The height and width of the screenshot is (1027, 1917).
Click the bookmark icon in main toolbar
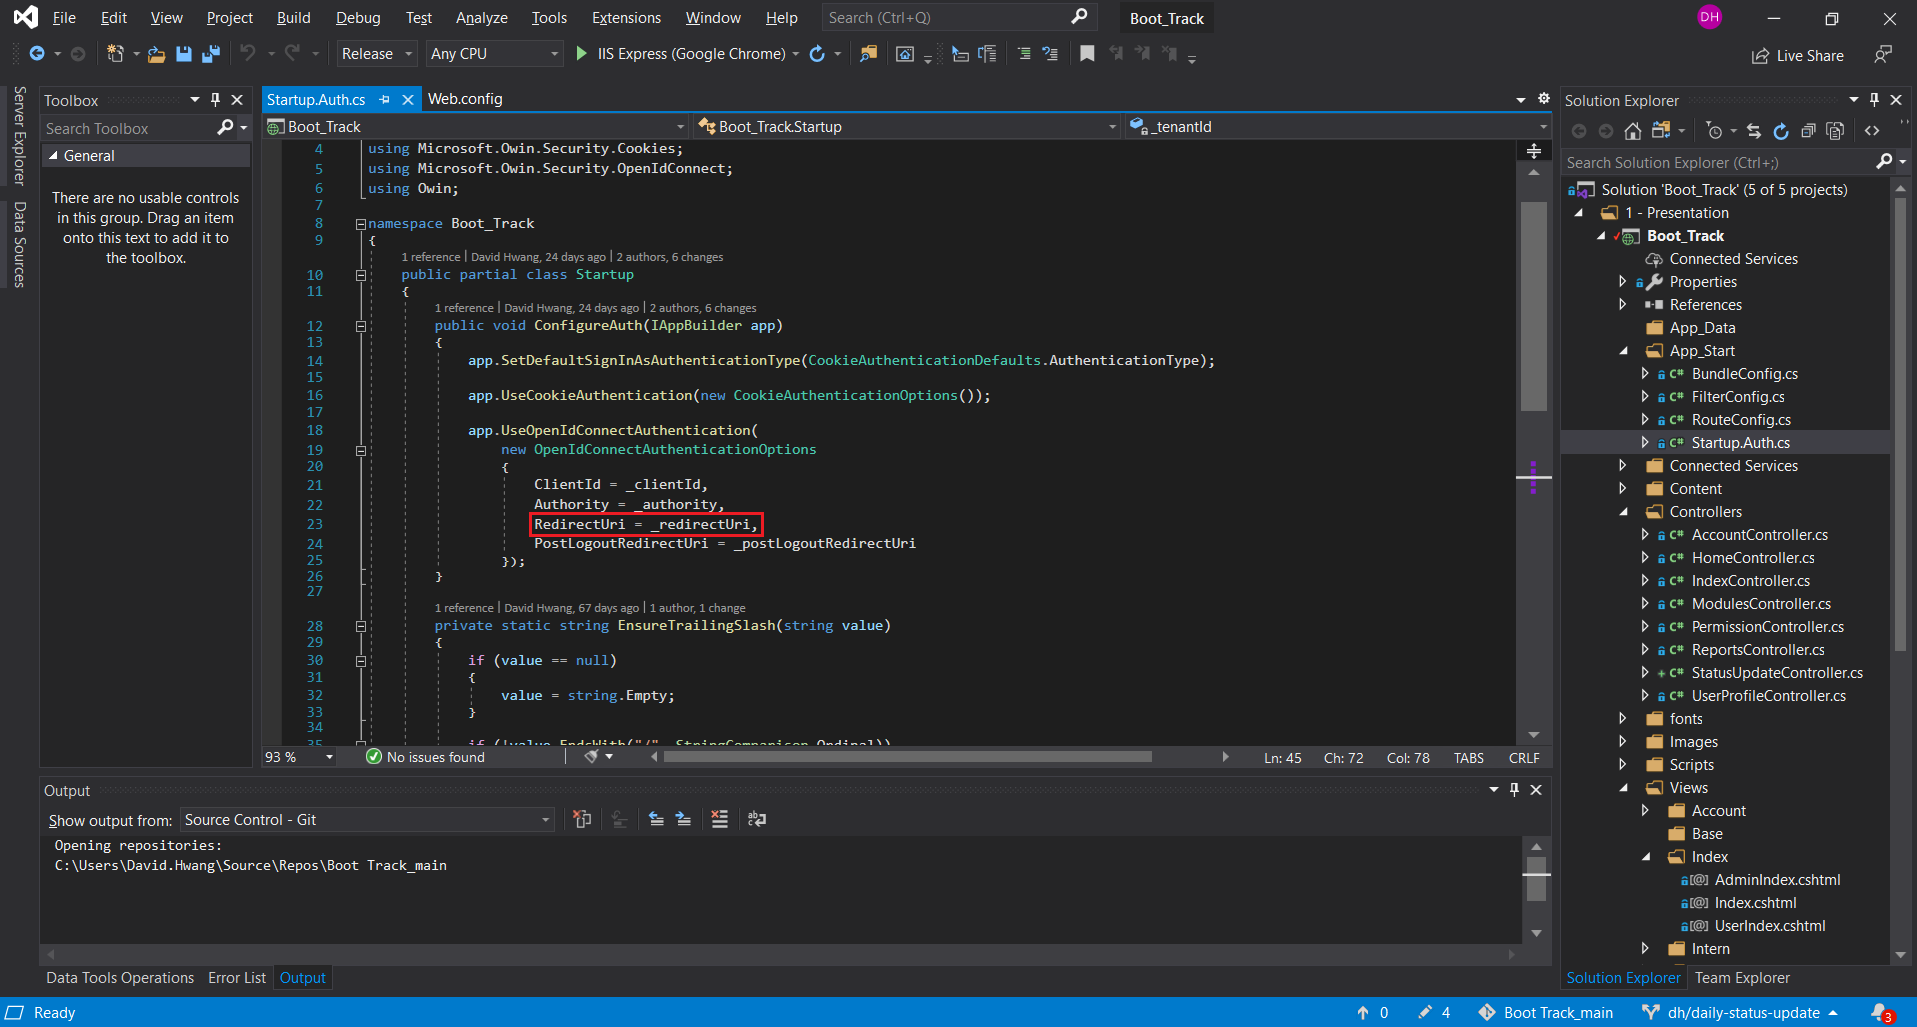point(1087,54)
